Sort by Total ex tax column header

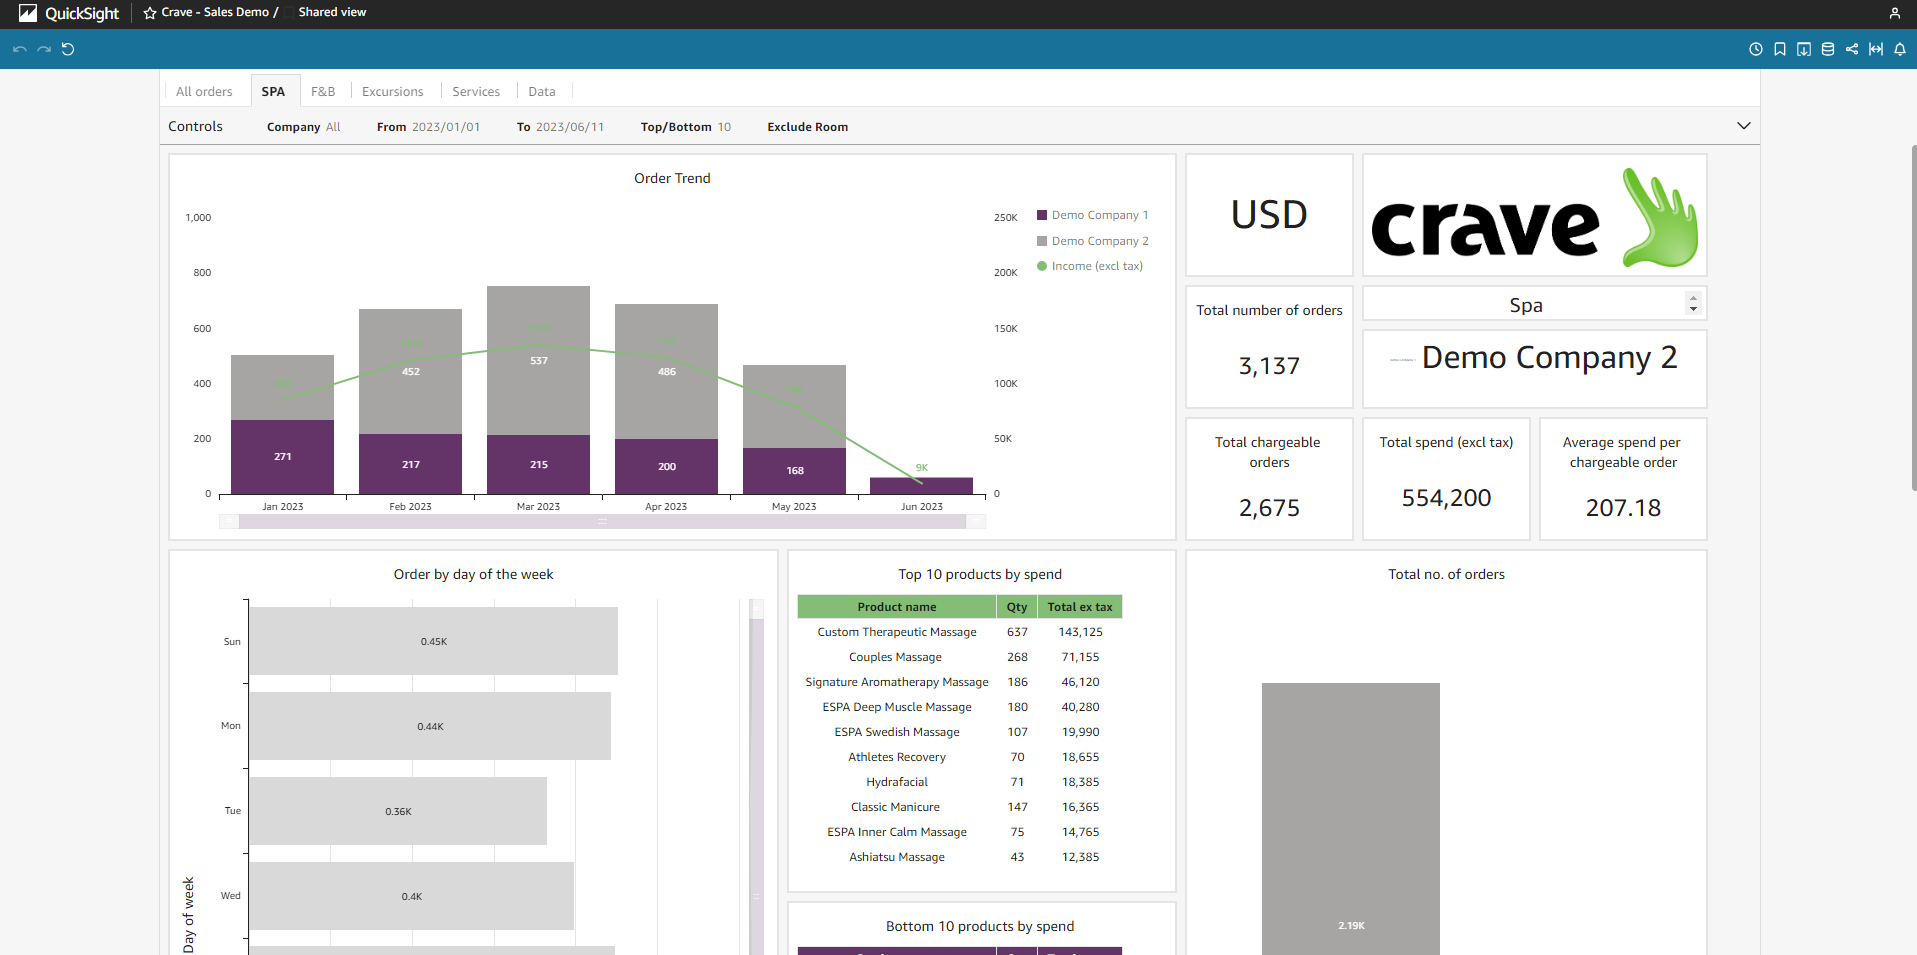pos(1080,607)
